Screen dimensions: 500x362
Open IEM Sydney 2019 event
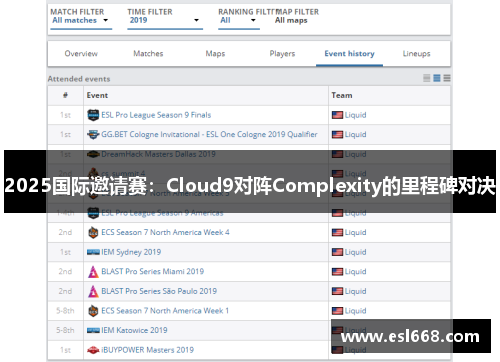131,252
